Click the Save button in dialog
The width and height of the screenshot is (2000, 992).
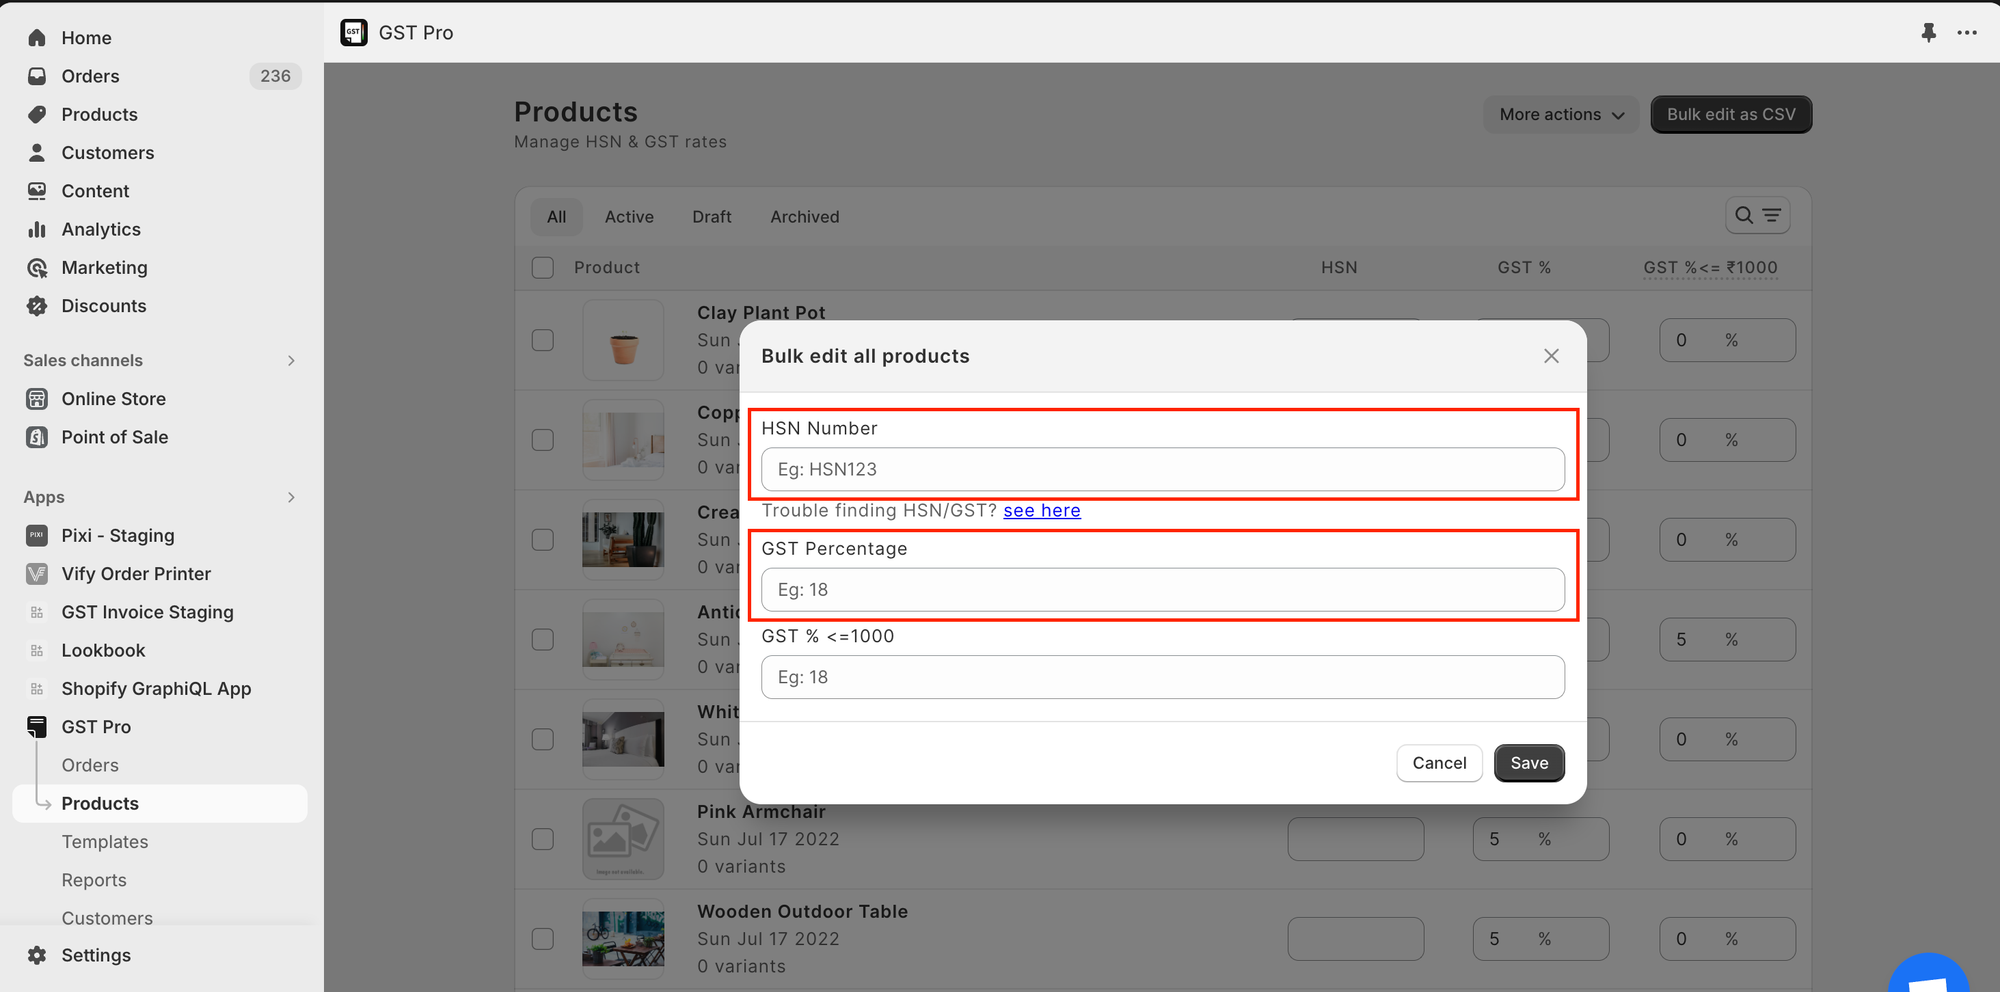pos(1528,763)
